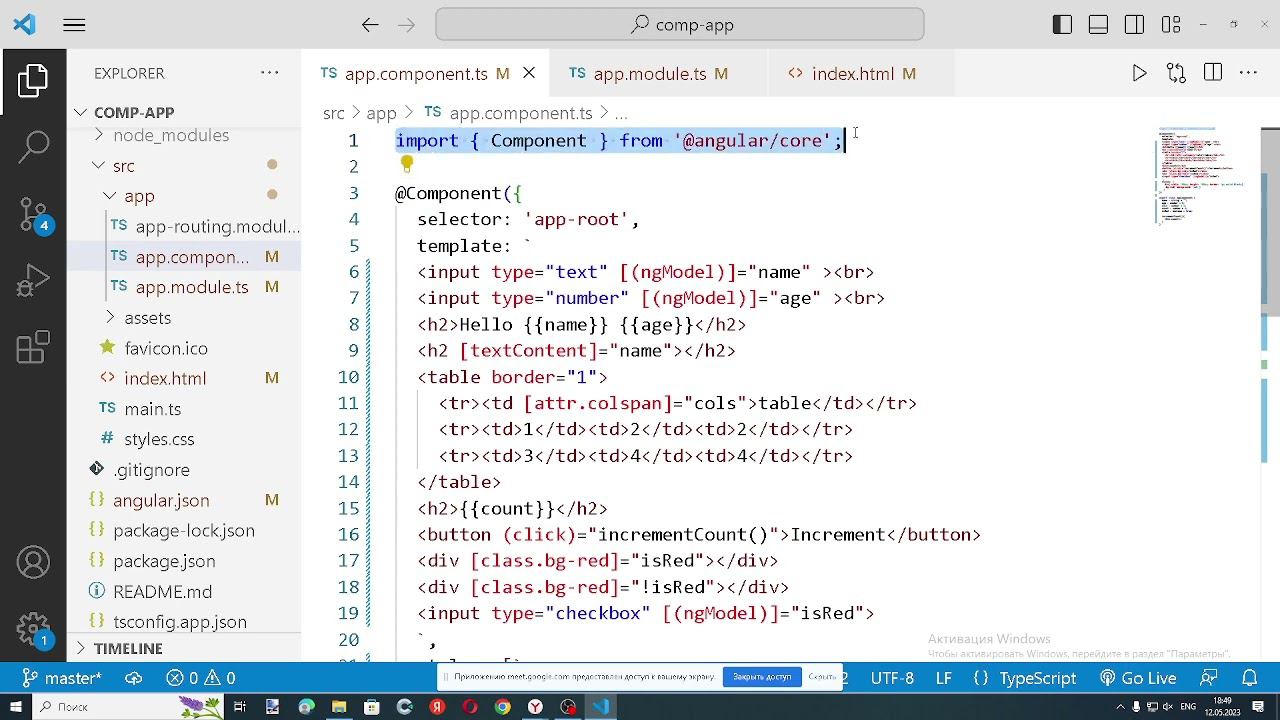The width and height of the screenshot is (1280, 720).
Task: Open editor More Actions ellipsis
Action: (x=1248, y=73)
